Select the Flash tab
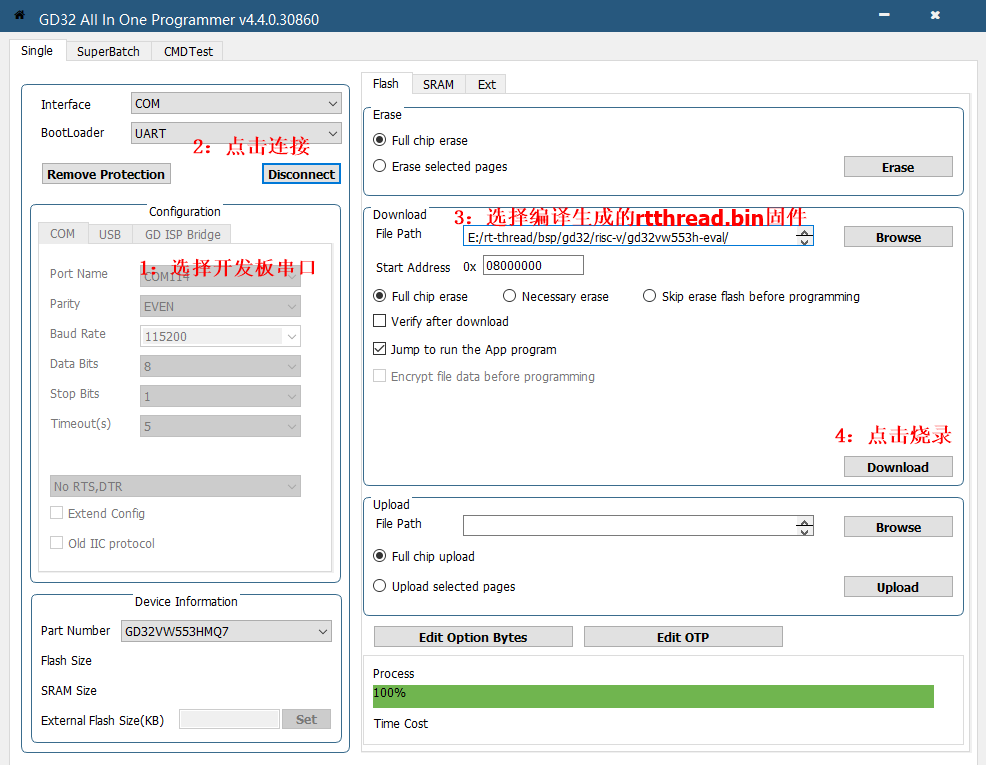 (x=385, y=84)
